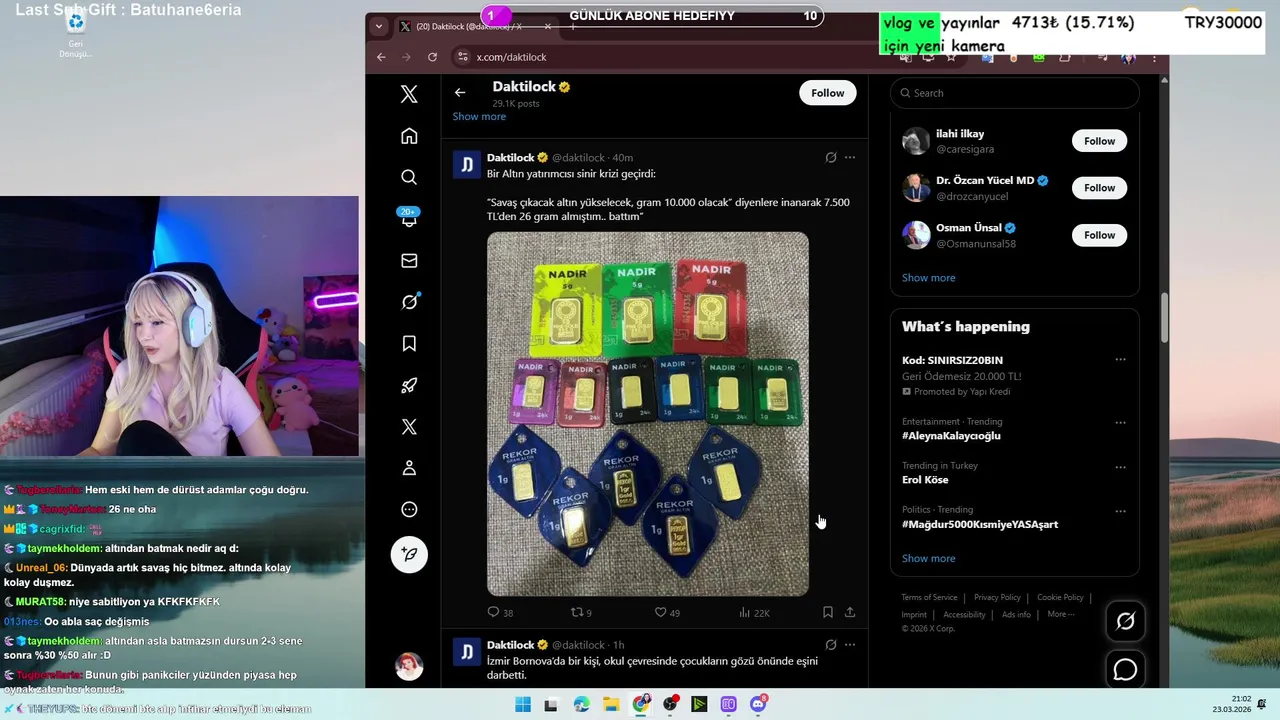Open OBS Studio from taskbar

click(670, 704)
